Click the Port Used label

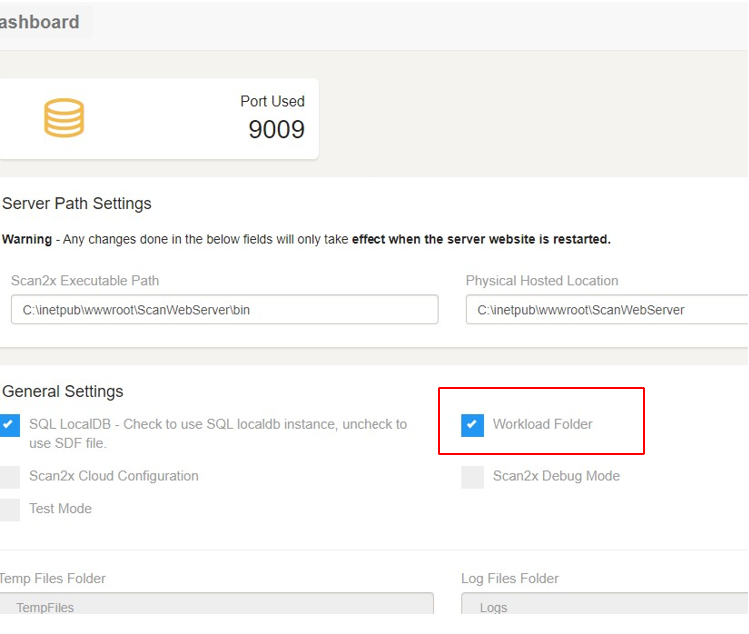click(272, 101)
